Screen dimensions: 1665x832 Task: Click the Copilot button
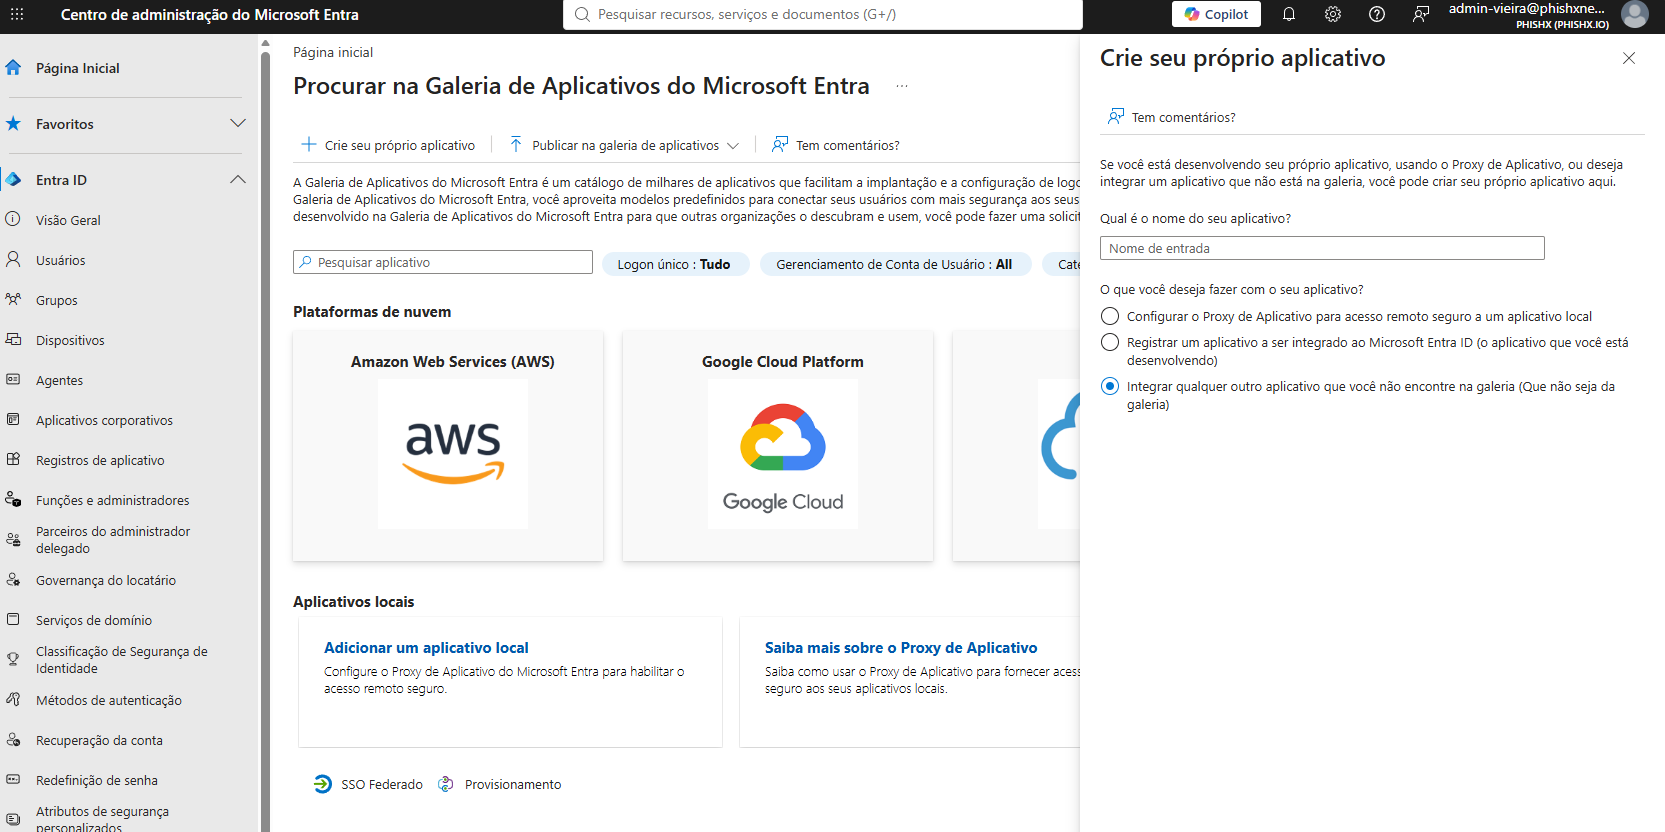click(1216, 14)
